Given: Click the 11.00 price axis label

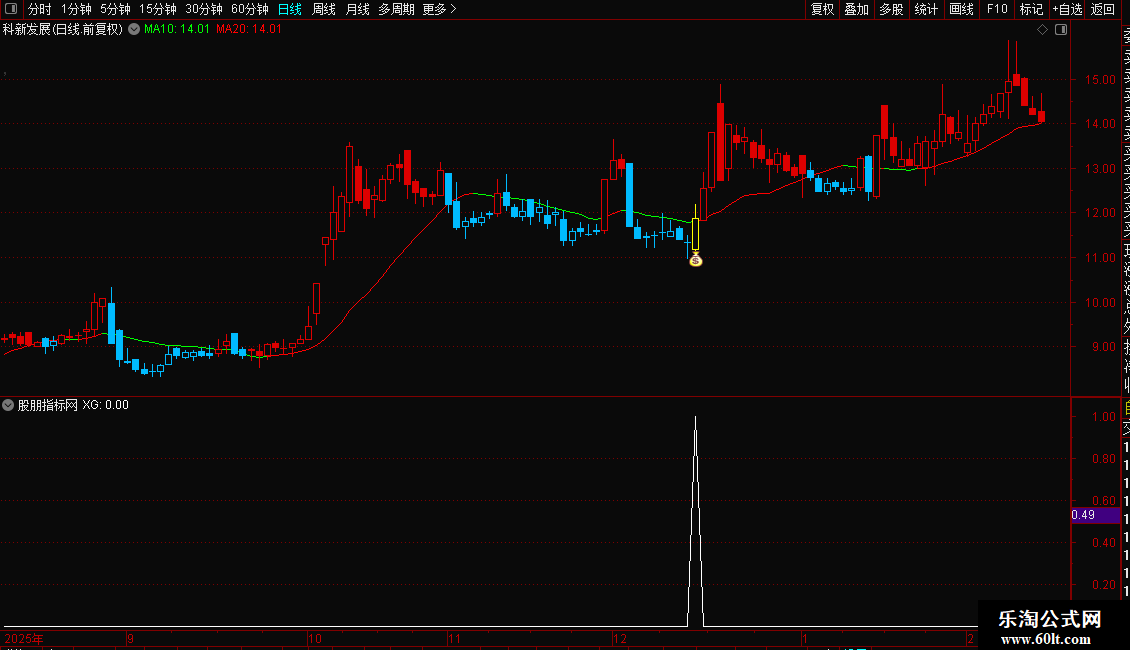Looking at the screenshot, I should coord(1100,257).
